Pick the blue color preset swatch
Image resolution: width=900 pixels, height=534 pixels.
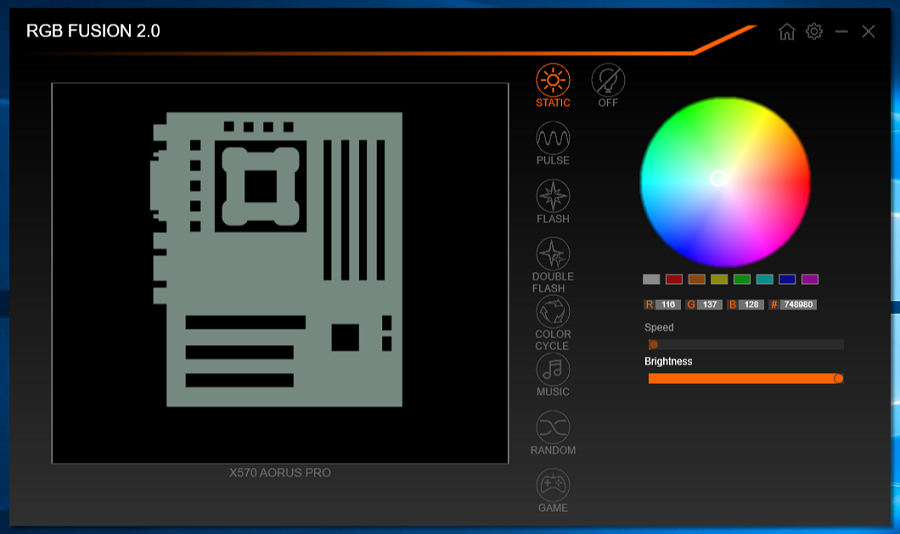(x=787, y=279)
